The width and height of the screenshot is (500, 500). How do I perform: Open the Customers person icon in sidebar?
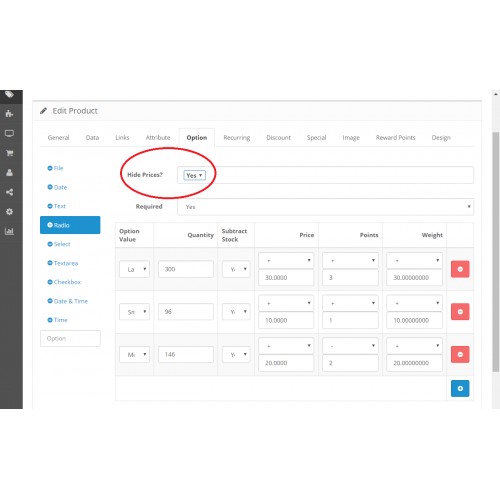[x=9, y=172]
